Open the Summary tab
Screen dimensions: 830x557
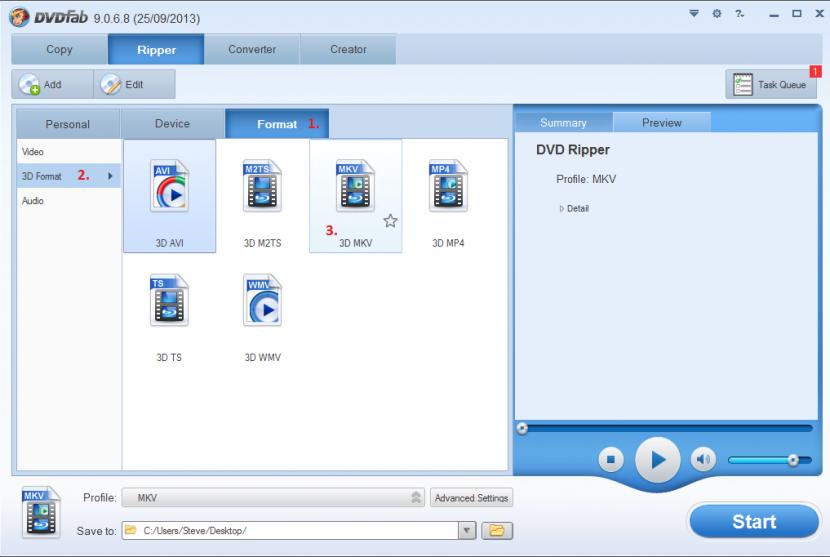pyautogui.click(x=563, y=122)
